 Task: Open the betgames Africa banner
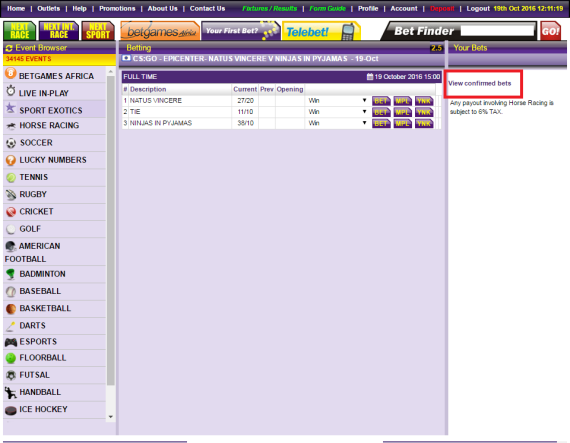pos(160,31)
